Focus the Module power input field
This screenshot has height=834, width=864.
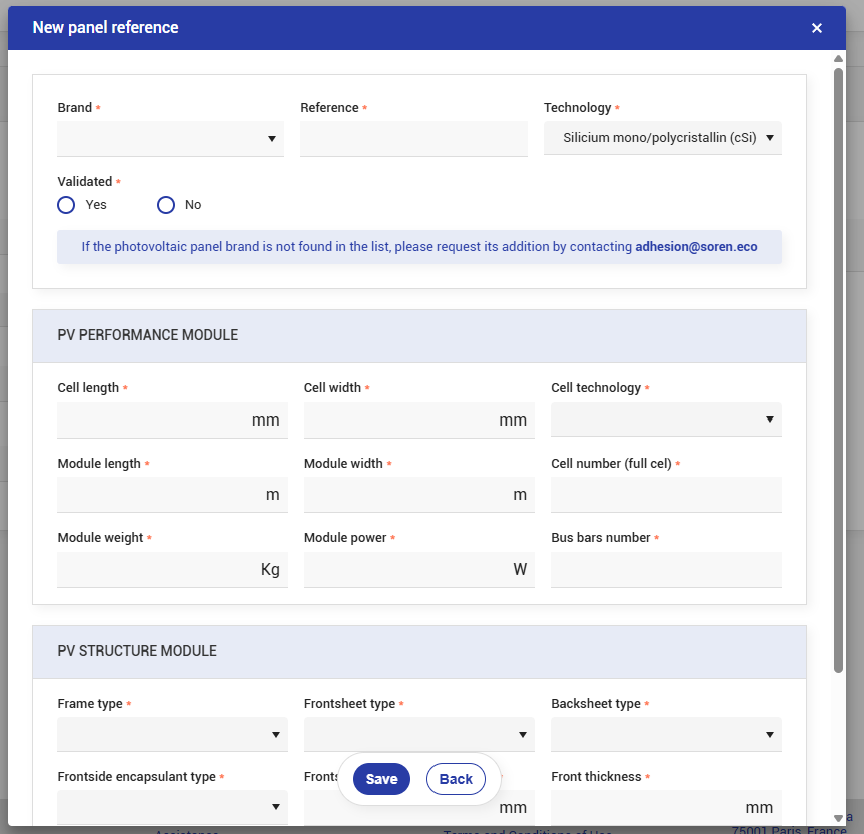pyautogui.click(x=406, y=570)
